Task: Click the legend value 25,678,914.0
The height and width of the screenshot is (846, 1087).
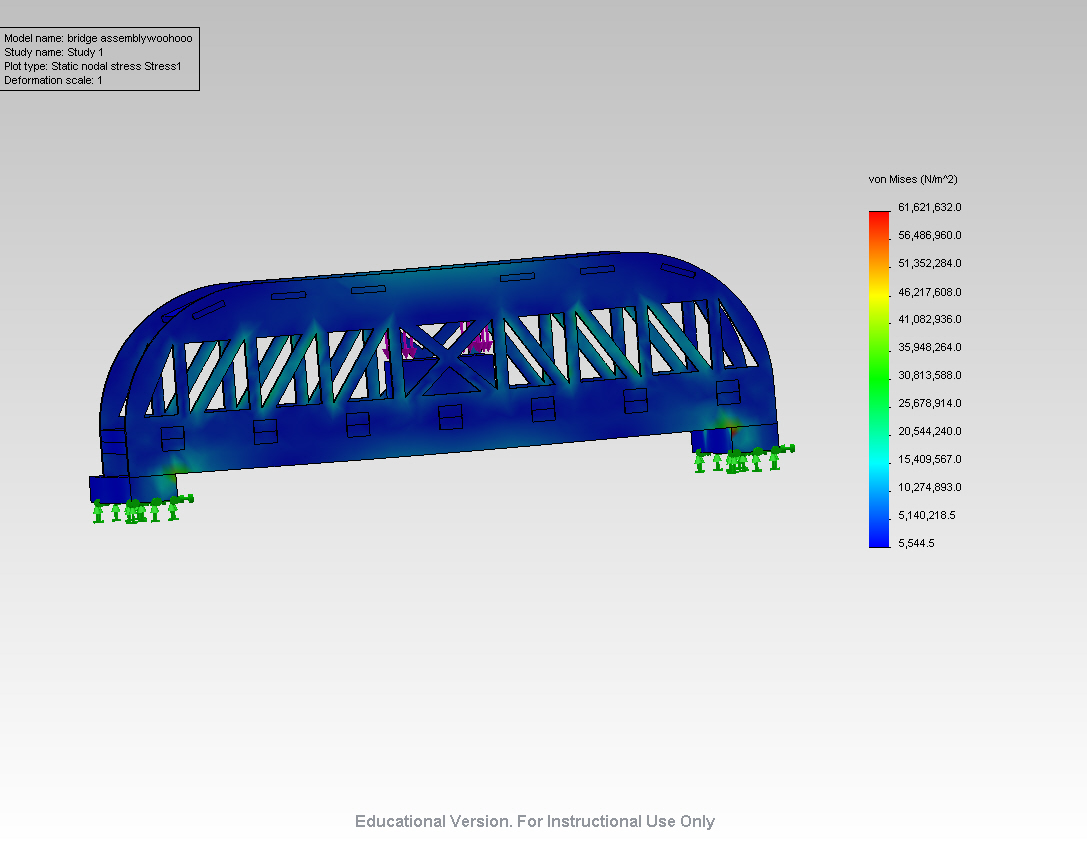Action: tap(930, 403)
